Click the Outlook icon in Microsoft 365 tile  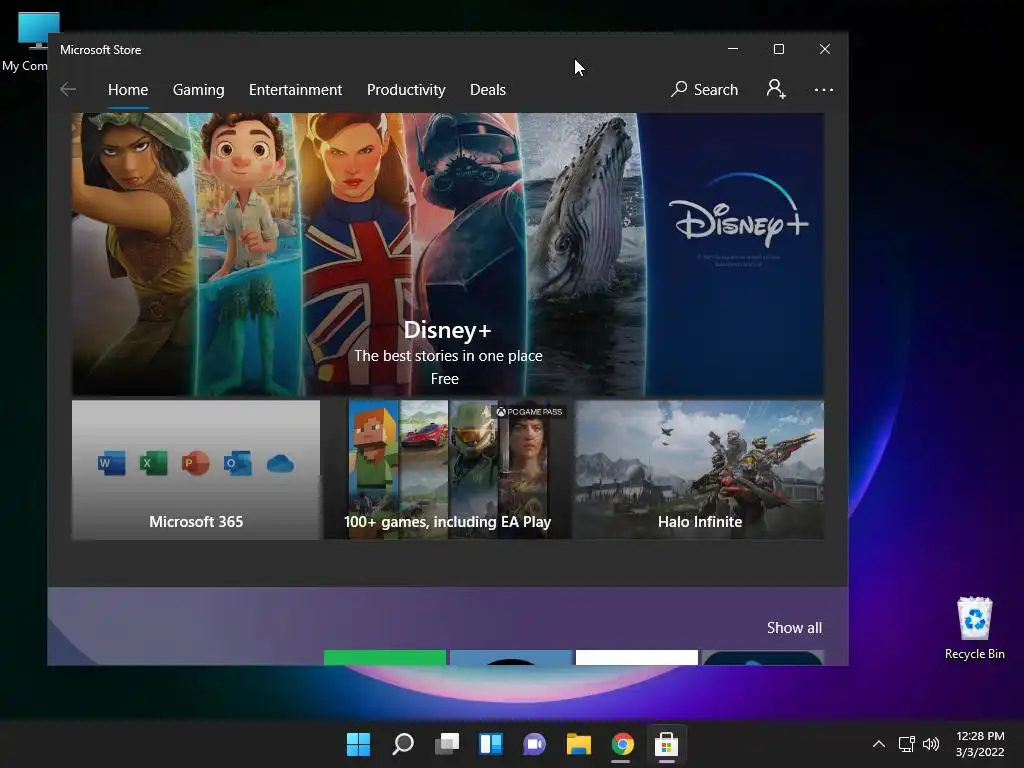click(237, 464)
